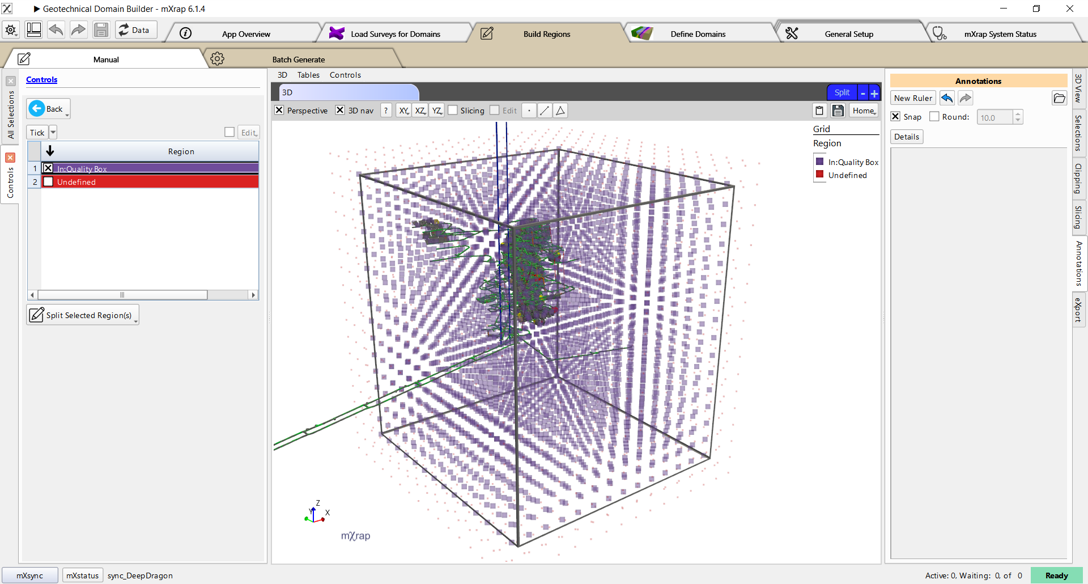Screen dimensions: 1088x584
Task: Open the Define Domains tab
Action: (697, 33)
